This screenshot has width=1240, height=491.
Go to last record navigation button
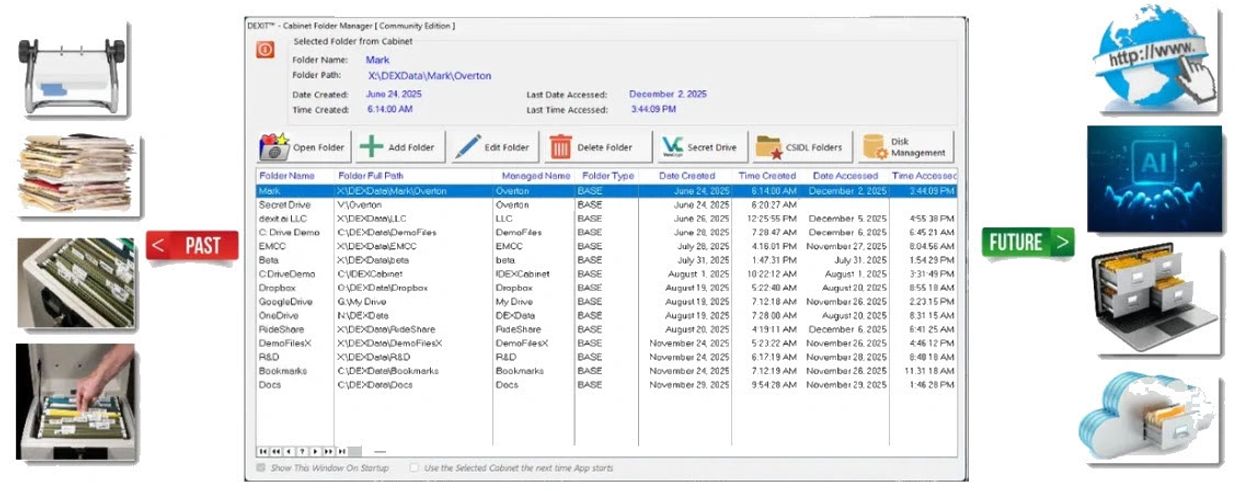coord(341,451)
